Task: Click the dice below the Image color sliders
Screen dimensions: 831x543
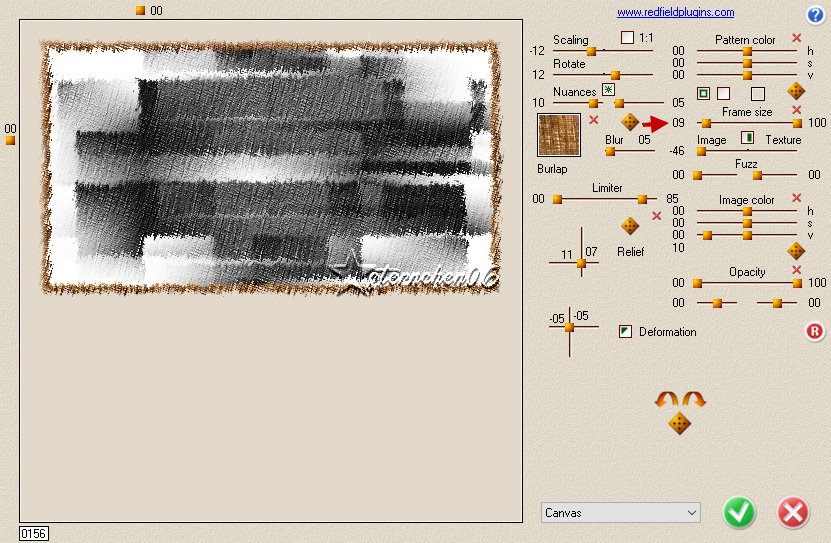Action: click(x=796, y=251)
